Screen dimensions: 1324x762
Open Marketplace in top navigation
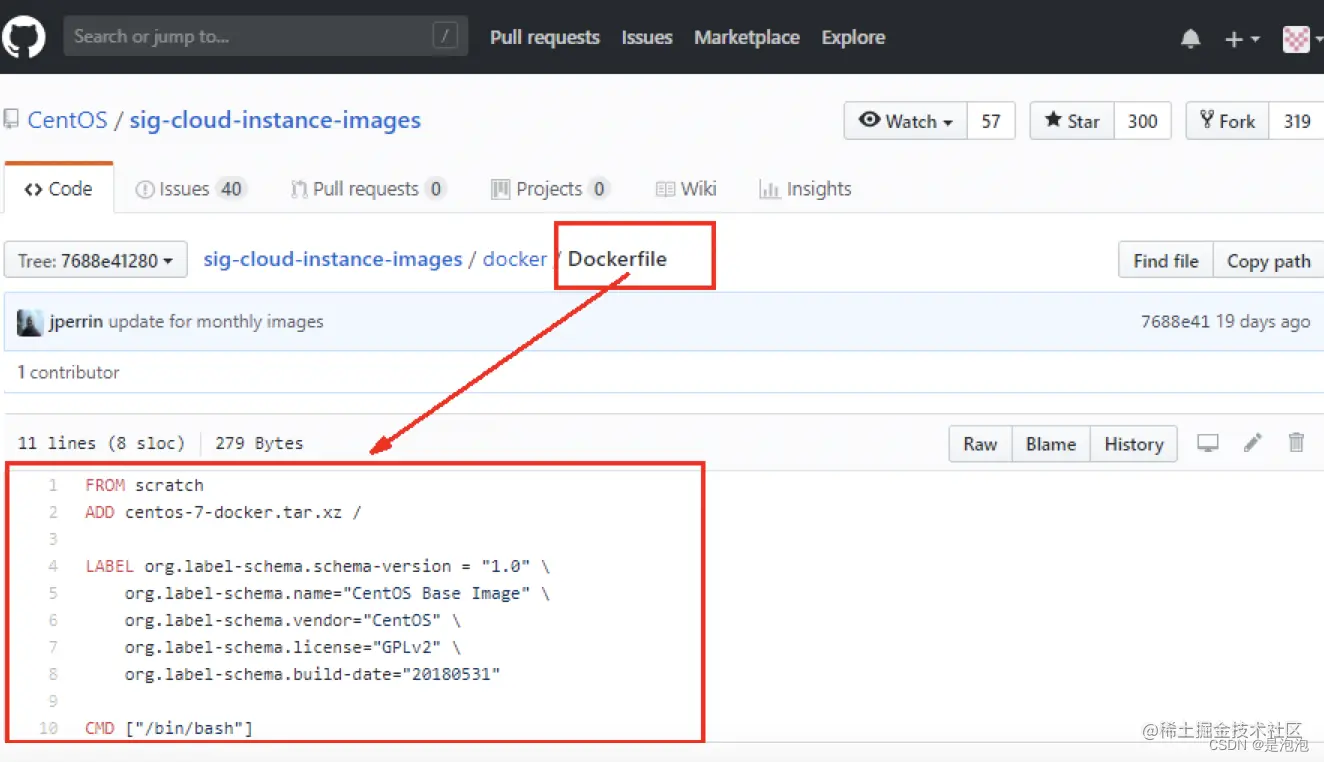pyautogui.click(x=747, y=37)
